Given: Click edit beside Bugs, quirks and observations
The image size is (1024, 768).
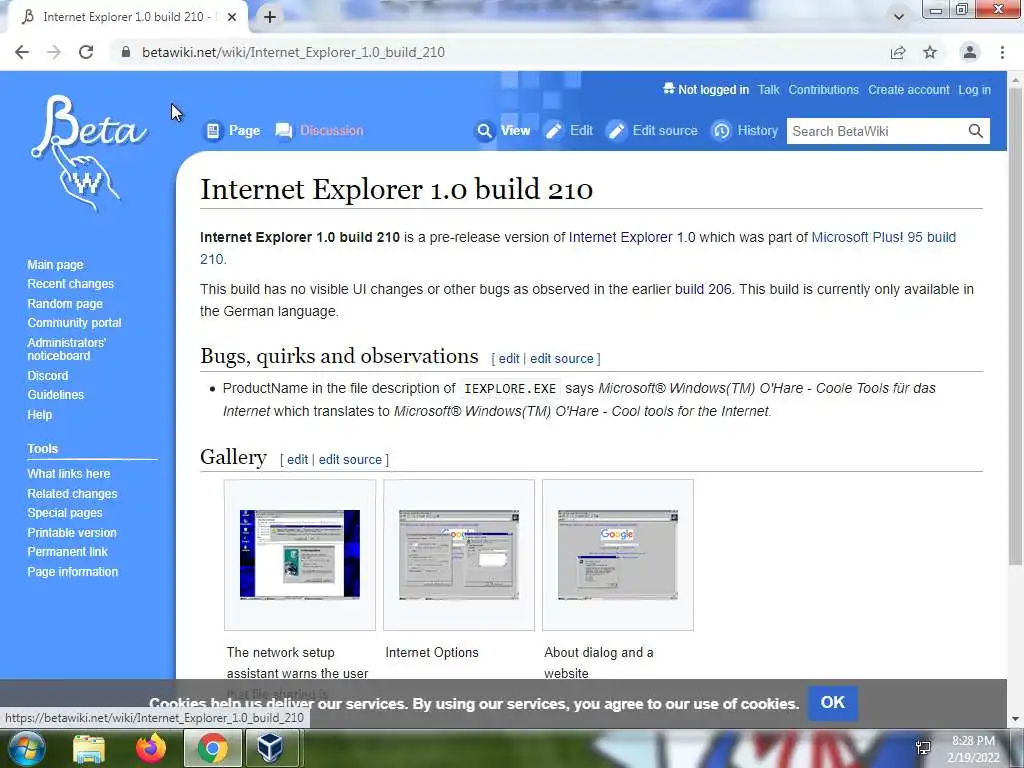Looking at the screenshot, I should (x=509, y=359).
